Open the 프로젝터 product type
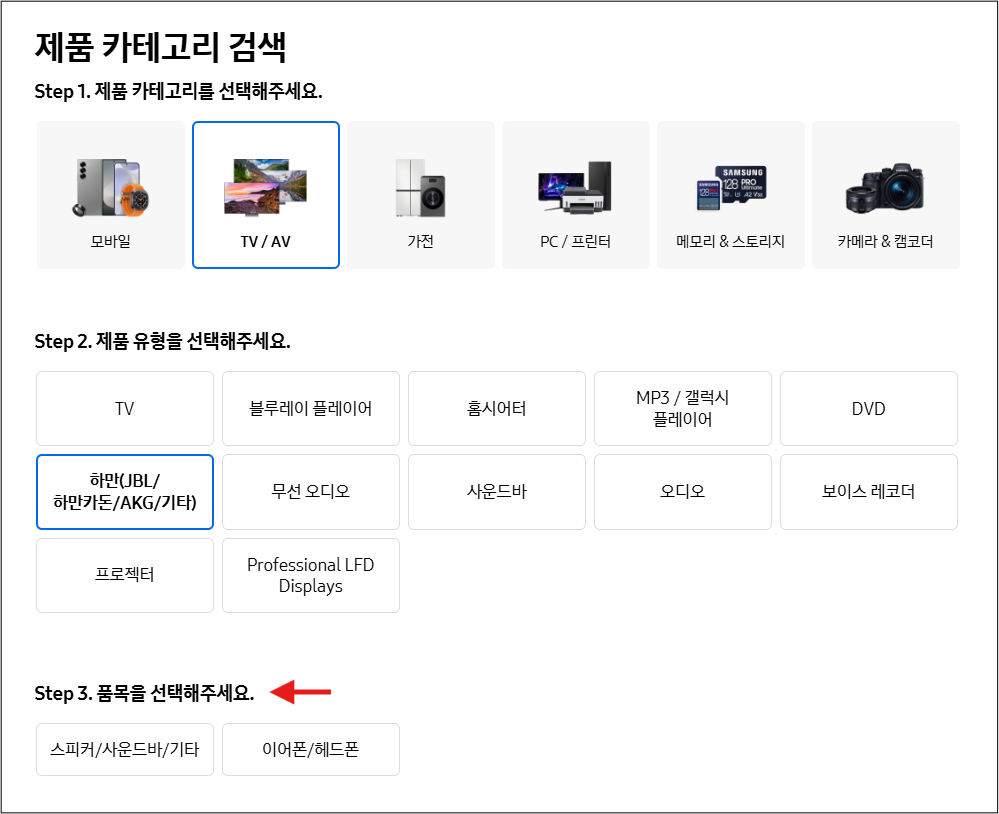Screen dimensions: 999x814 pyautogui.click(x=124, y=575)
